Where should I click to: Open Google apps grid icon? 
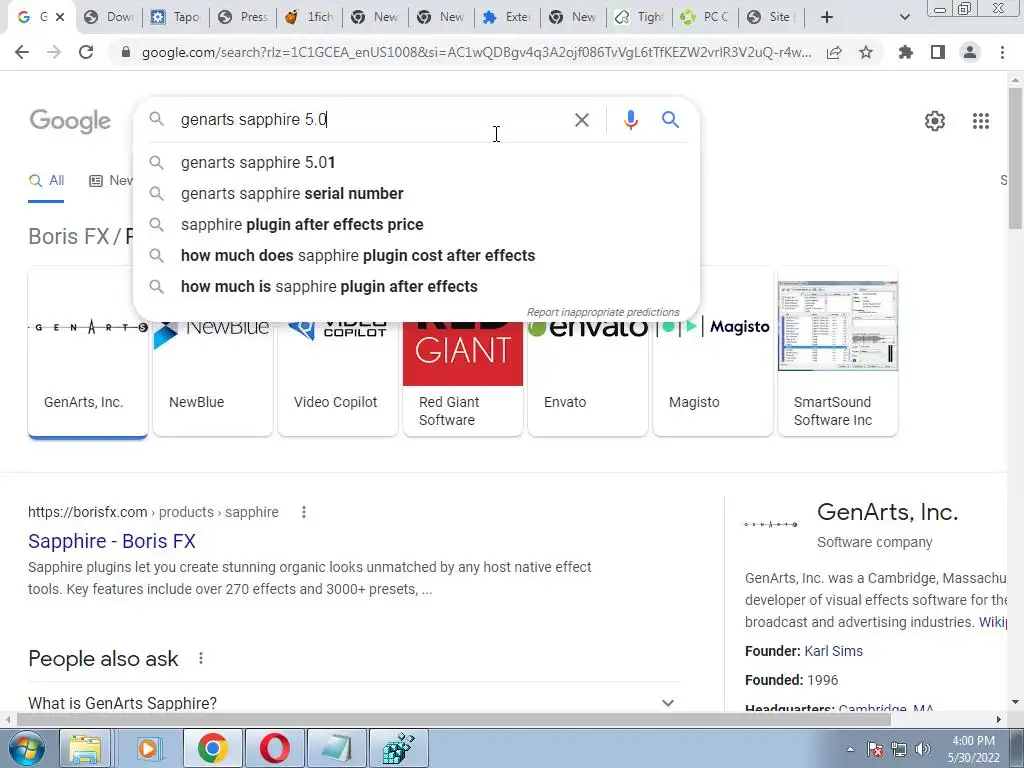tap(981, 121)
